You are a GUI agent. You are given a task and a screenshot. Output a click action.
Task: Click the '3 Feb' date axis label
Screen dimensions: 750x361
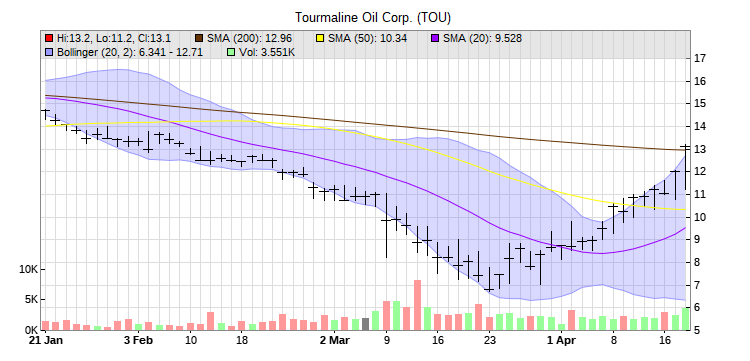click(x=138, y=340)
